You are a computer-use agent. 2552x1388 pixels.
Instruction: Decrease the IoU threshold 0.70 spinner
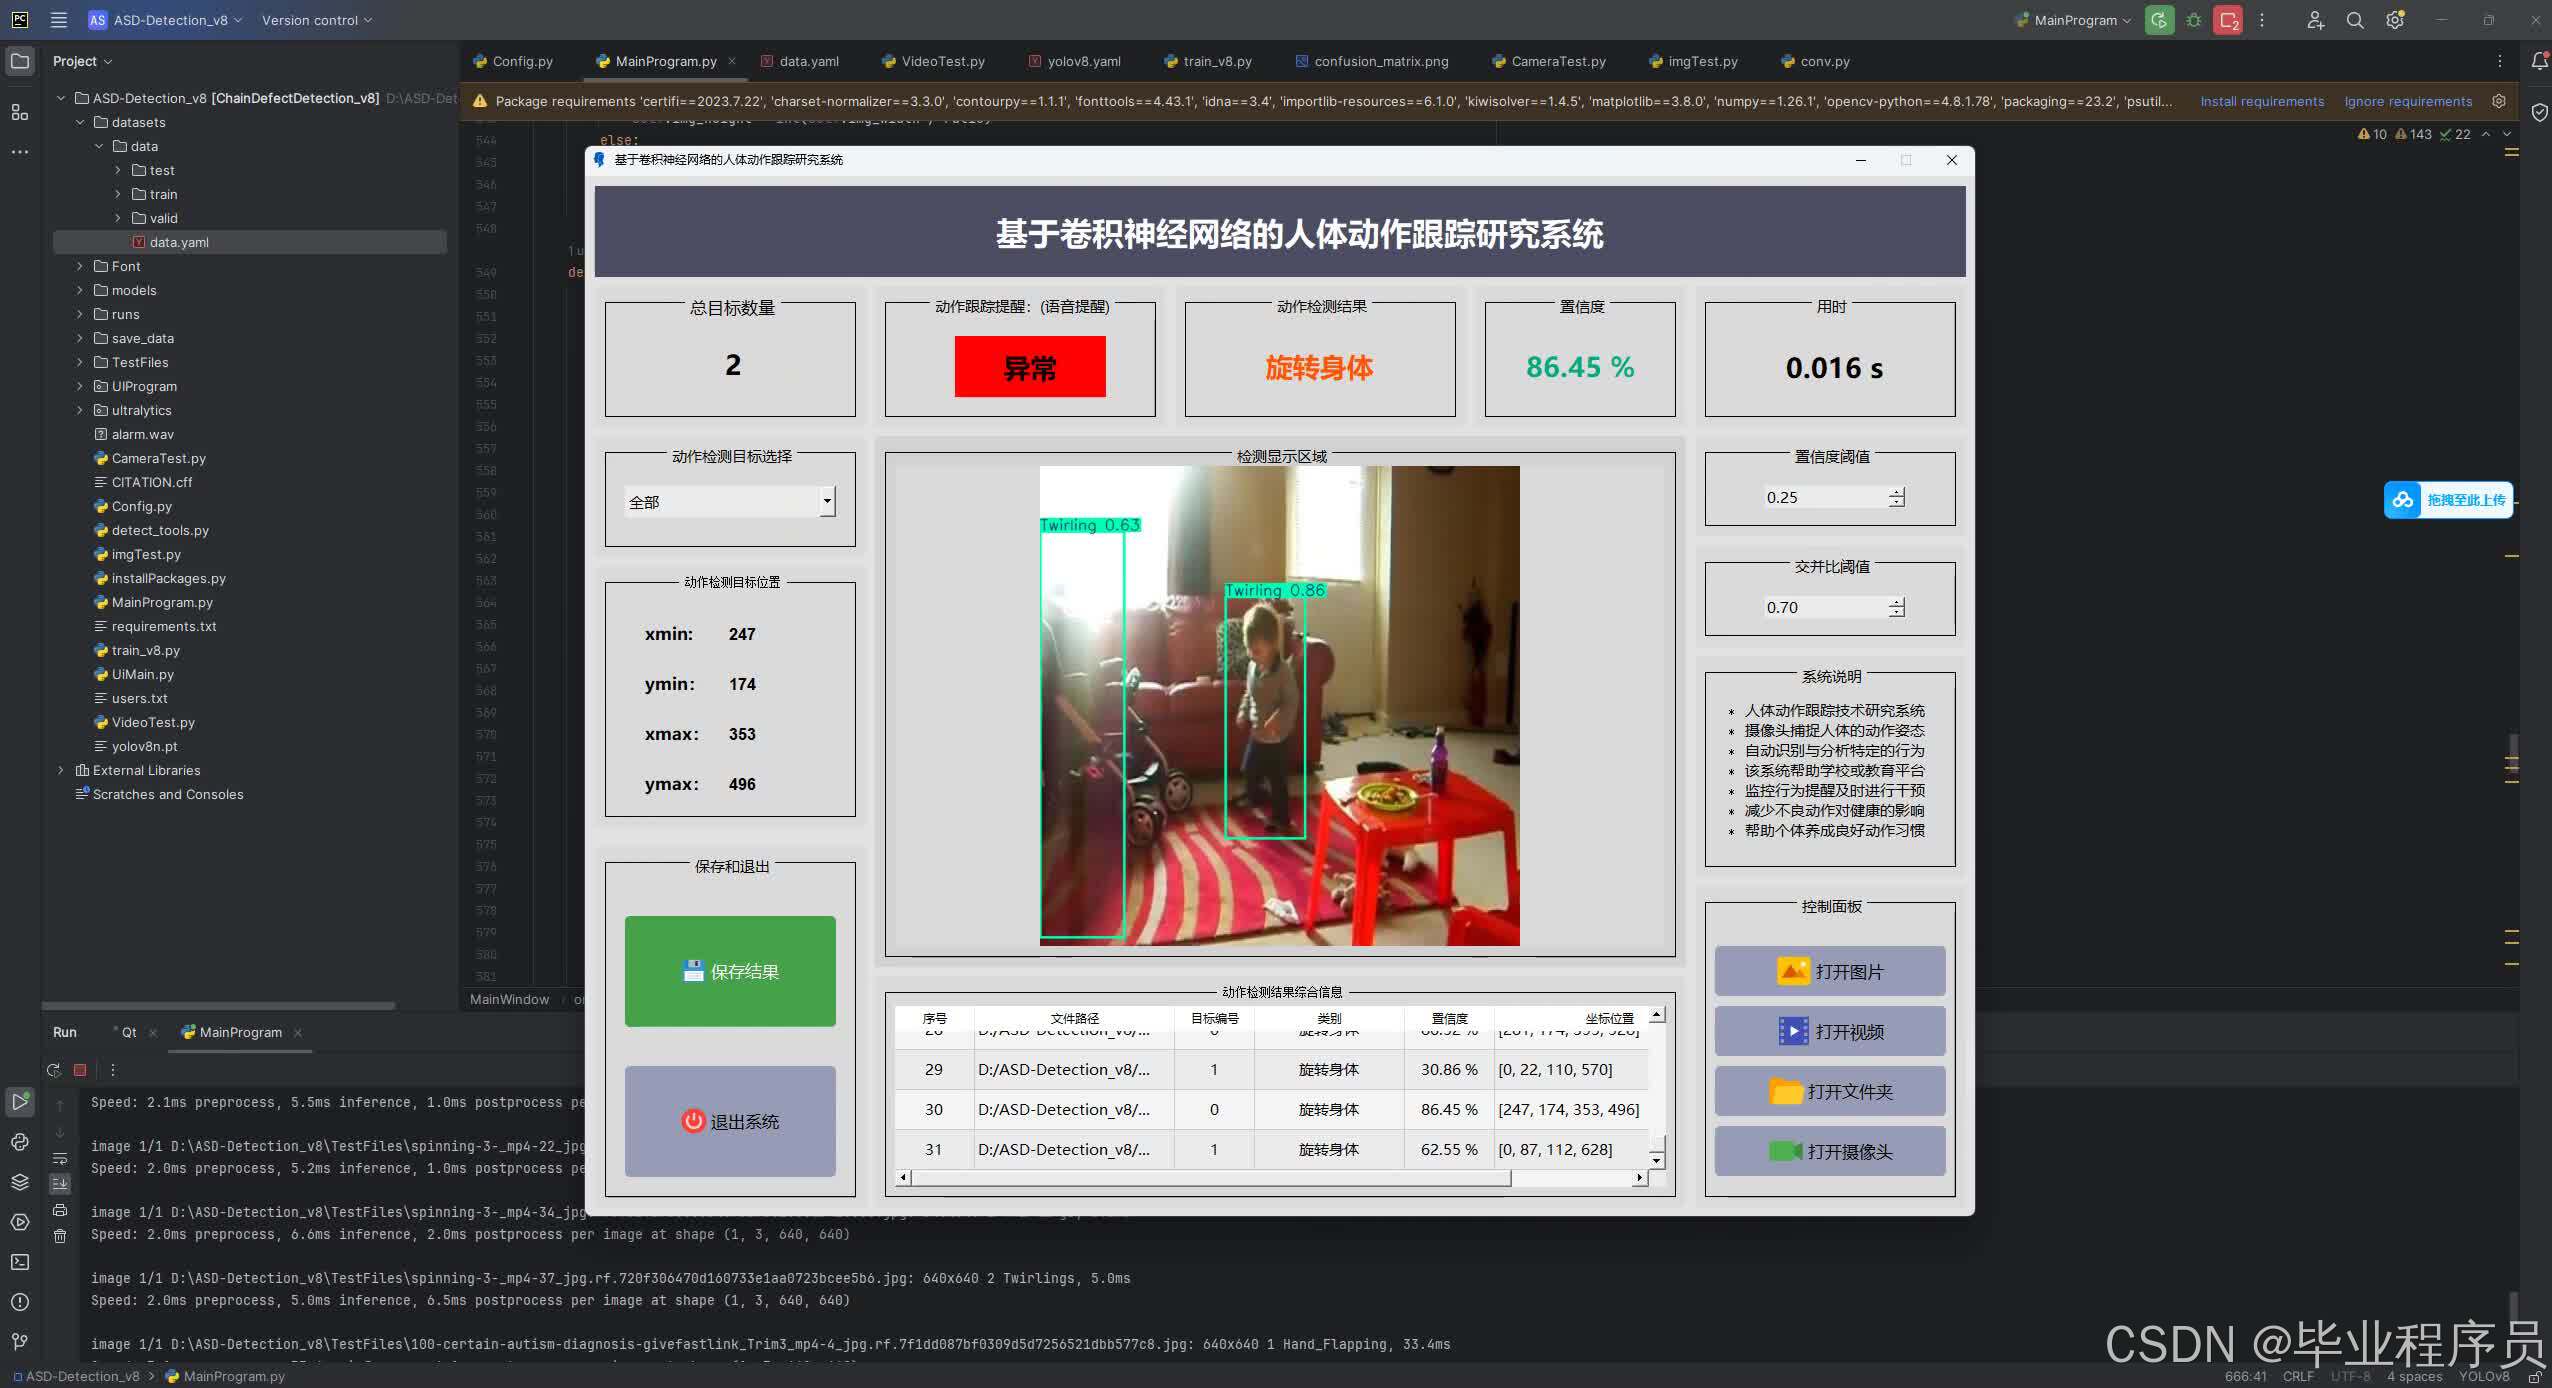click(x=1896, y=612)
